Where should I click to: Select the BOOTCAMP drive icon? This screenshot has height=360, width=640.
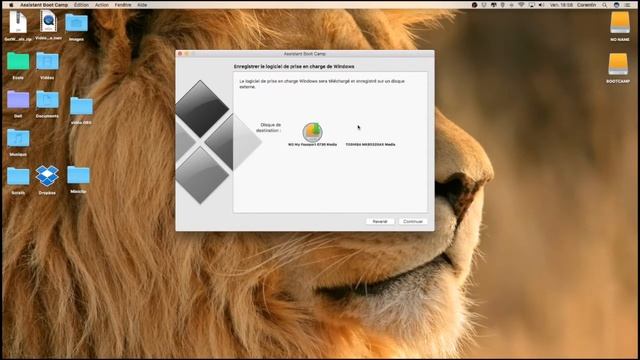coord(618,64)
